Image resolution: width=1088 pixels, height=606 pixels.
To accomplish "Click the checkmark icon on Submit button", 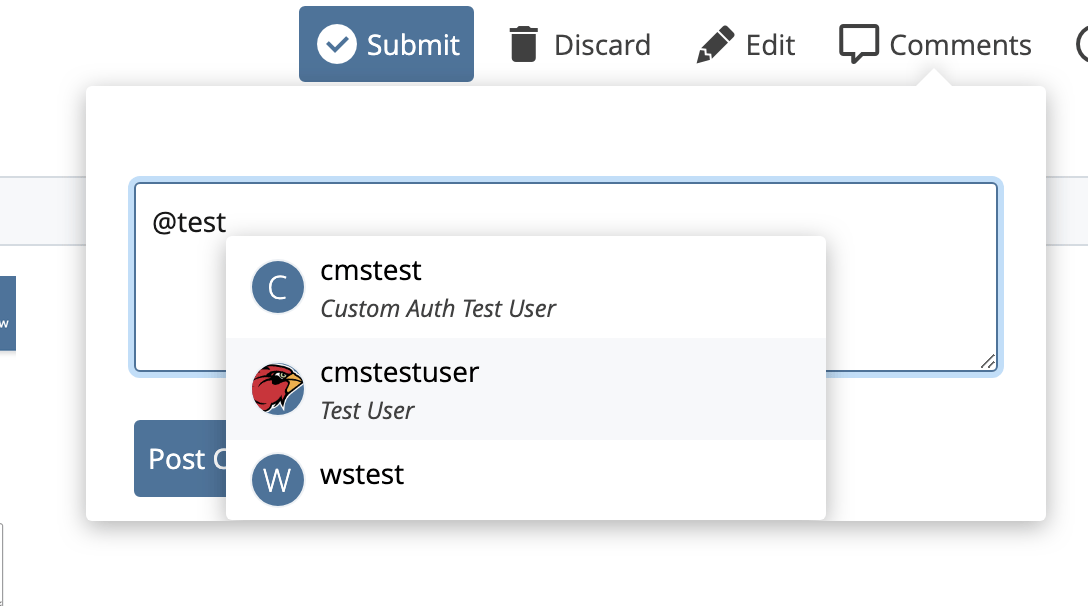I will (337, 45).
